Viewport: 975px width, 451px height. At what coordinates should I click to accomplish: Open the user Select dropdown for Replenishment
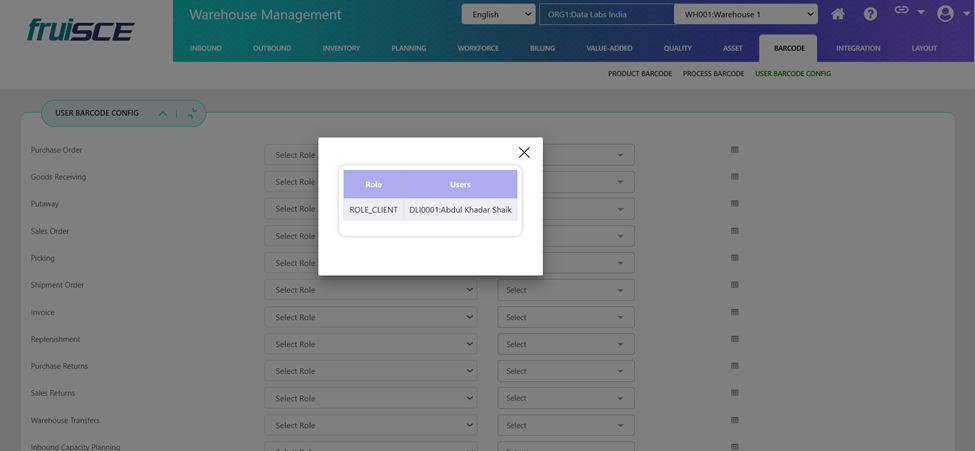click(x=565, y=344)
